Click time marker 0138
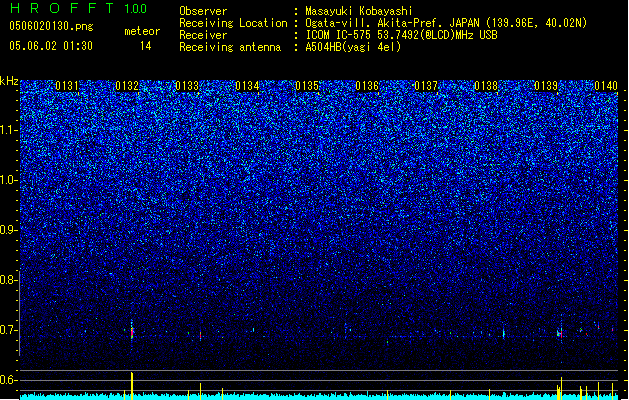Viewport: 629px width, 400px height. pyautogui.click(x=486, y=86)
